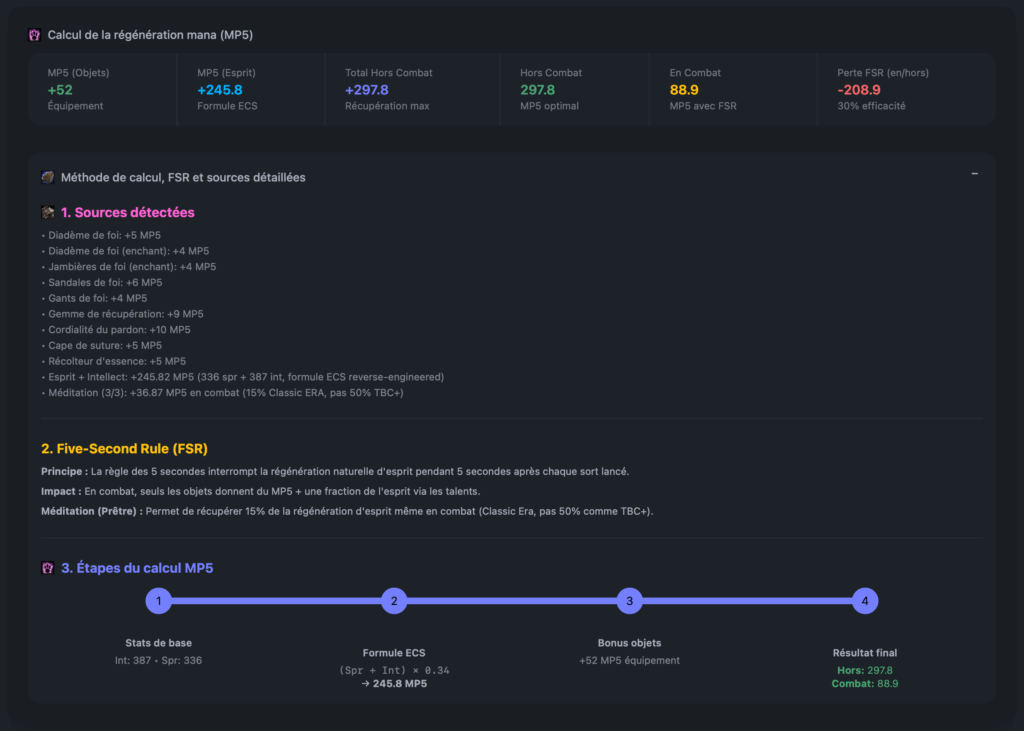Click the icon next to 'Étapes du calcul MP5'

coord(47,568)
